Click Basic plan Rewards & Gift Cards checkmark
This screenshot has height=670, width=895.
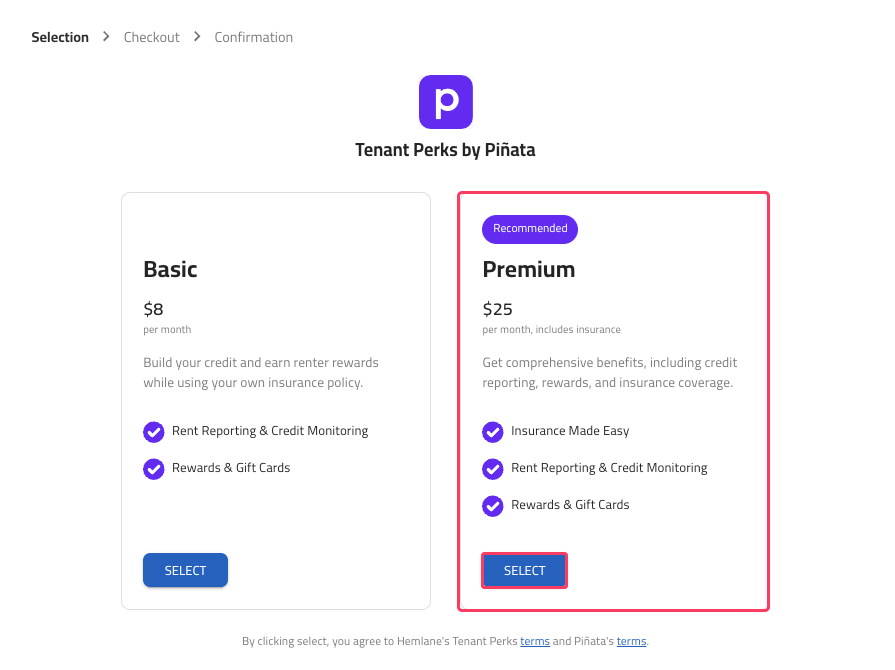tap(154, 469)
